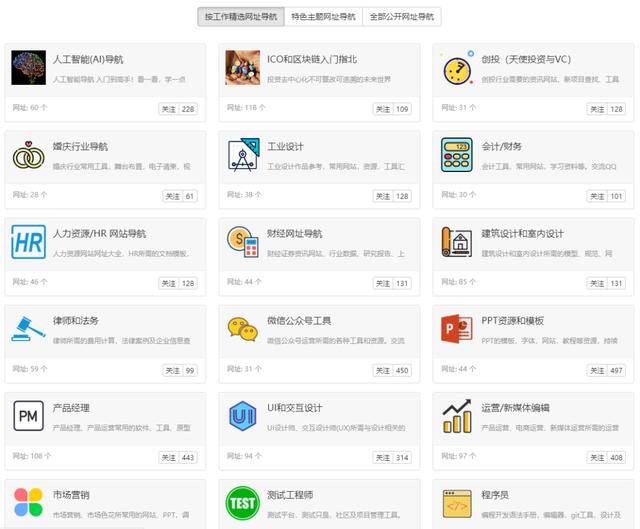Open the 测试工程师 title link
Viewport: 640px width, 529px height.
pyautogui.click(x=290, y=495)
